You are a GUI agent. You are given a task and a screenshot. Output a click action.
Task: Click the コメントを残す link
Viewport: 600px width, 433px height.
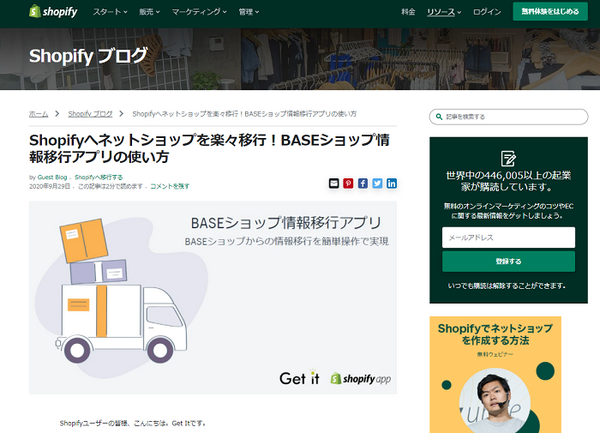(x=170, y=186)
